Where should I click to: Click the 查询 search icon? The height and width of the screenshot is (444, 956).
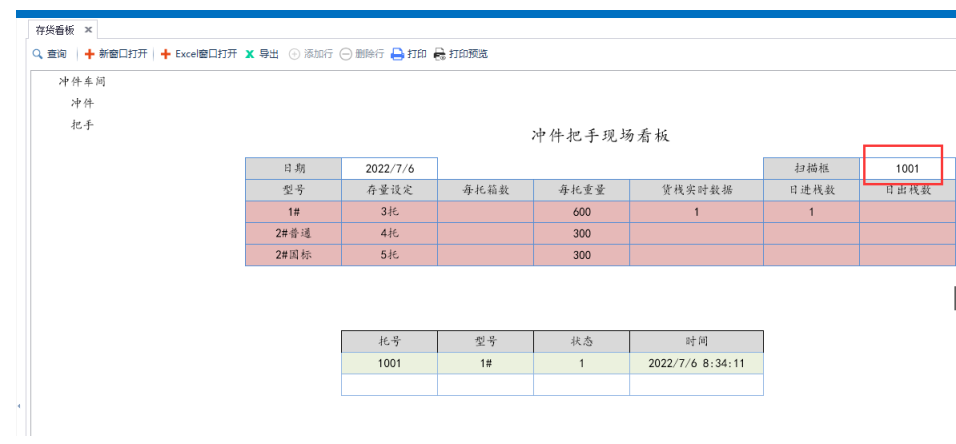pos(38,54)
